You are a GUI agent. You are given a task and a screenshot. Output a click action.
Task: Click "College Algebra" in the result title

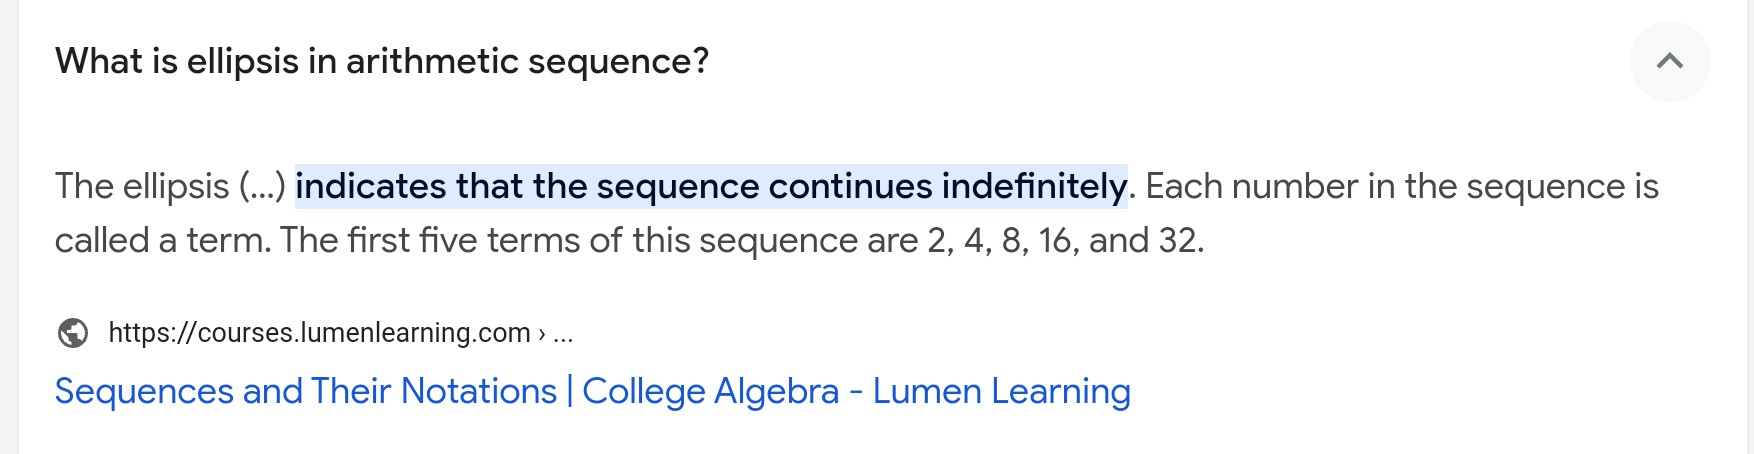710,391
